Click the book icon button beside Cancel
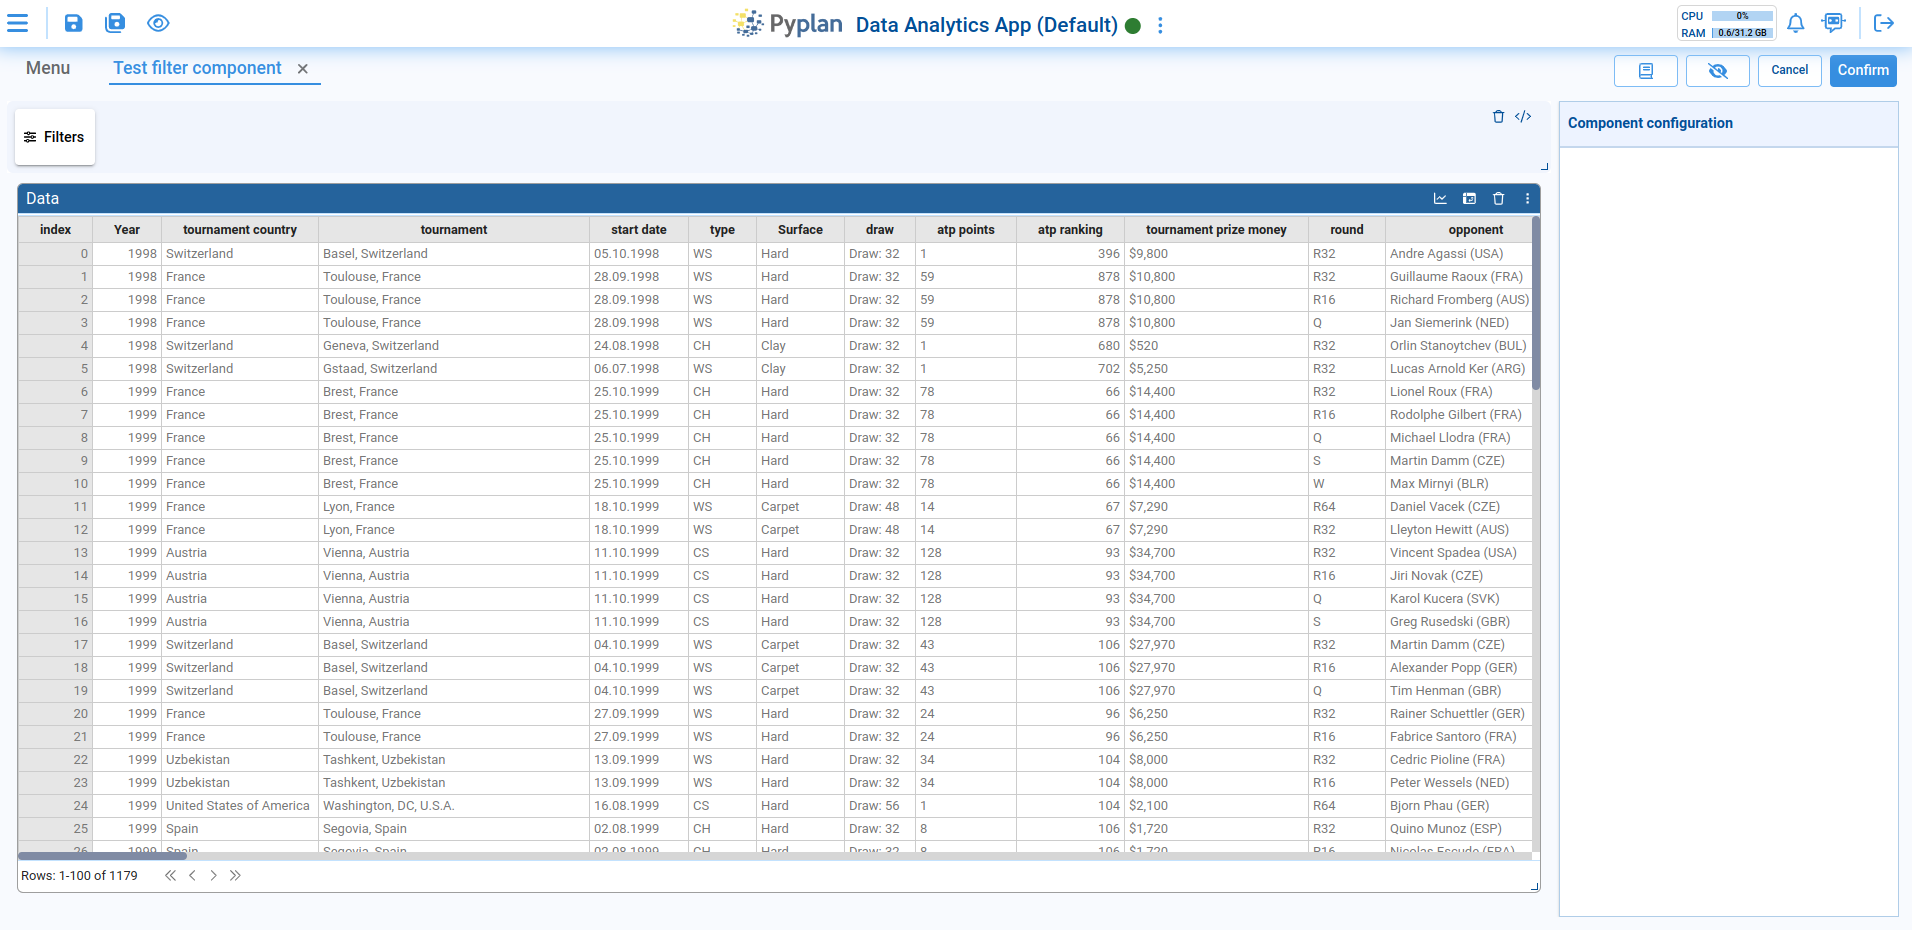 pyautogui.click(x=1645, y=71)
